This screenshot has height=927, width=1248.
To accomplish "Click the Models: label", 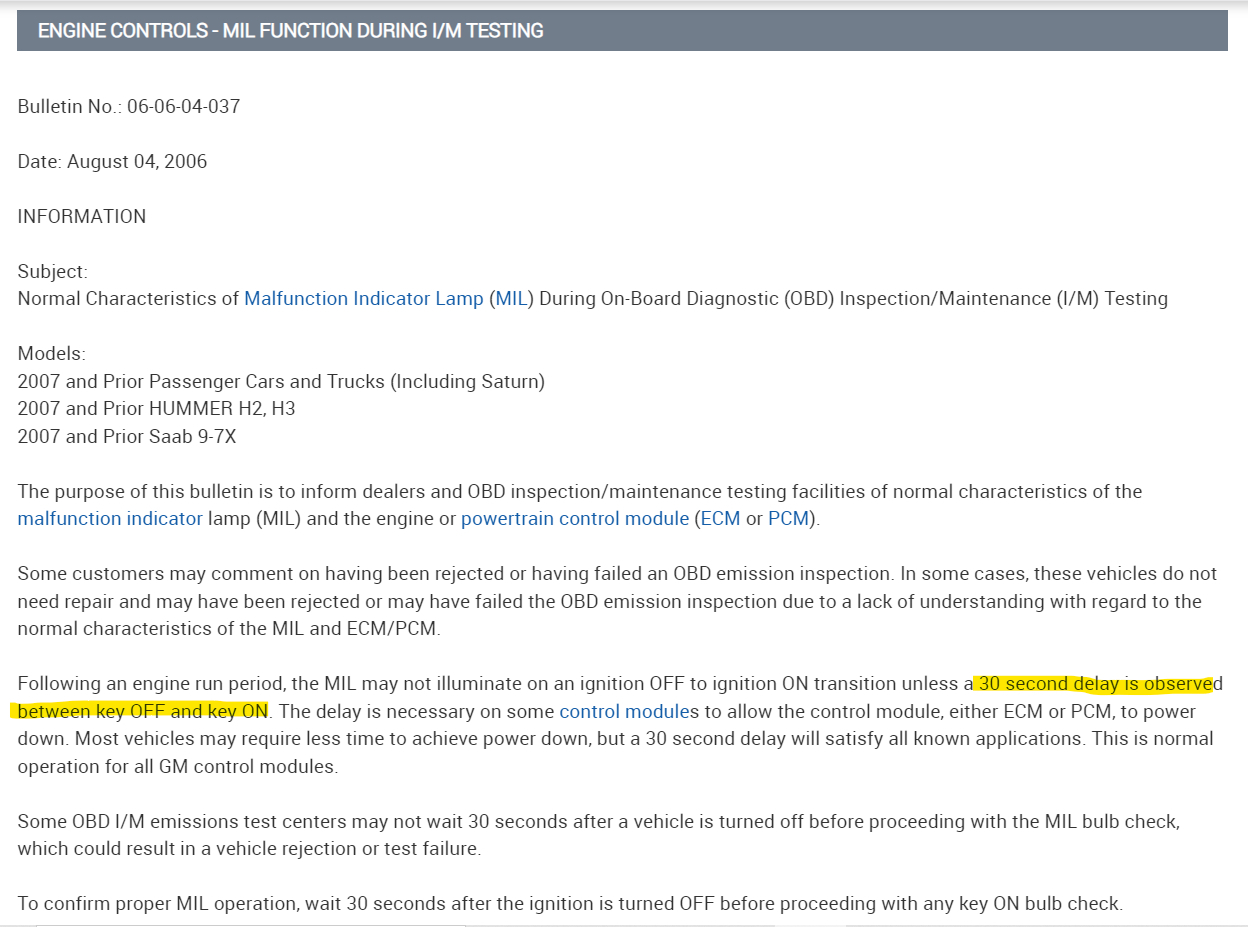I will pyautogui.click(x=52, y=354).
